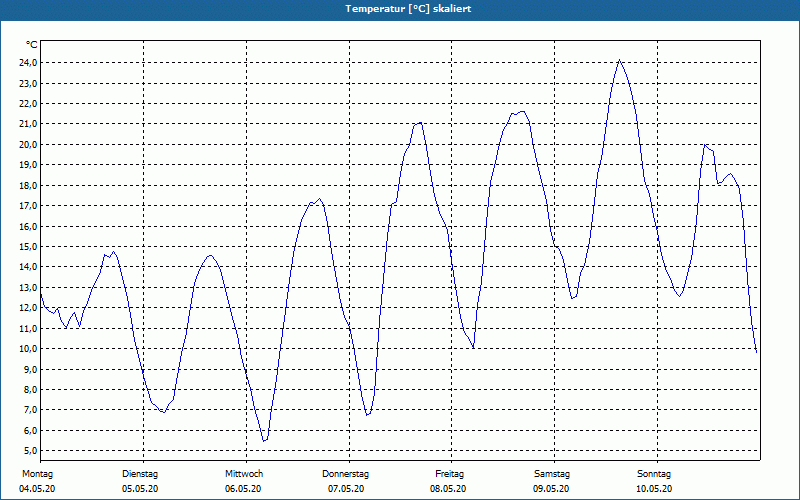Click the °C axis unit label
Image resolution: width=800 pixels, height=500 pixels.
point(31,45)
